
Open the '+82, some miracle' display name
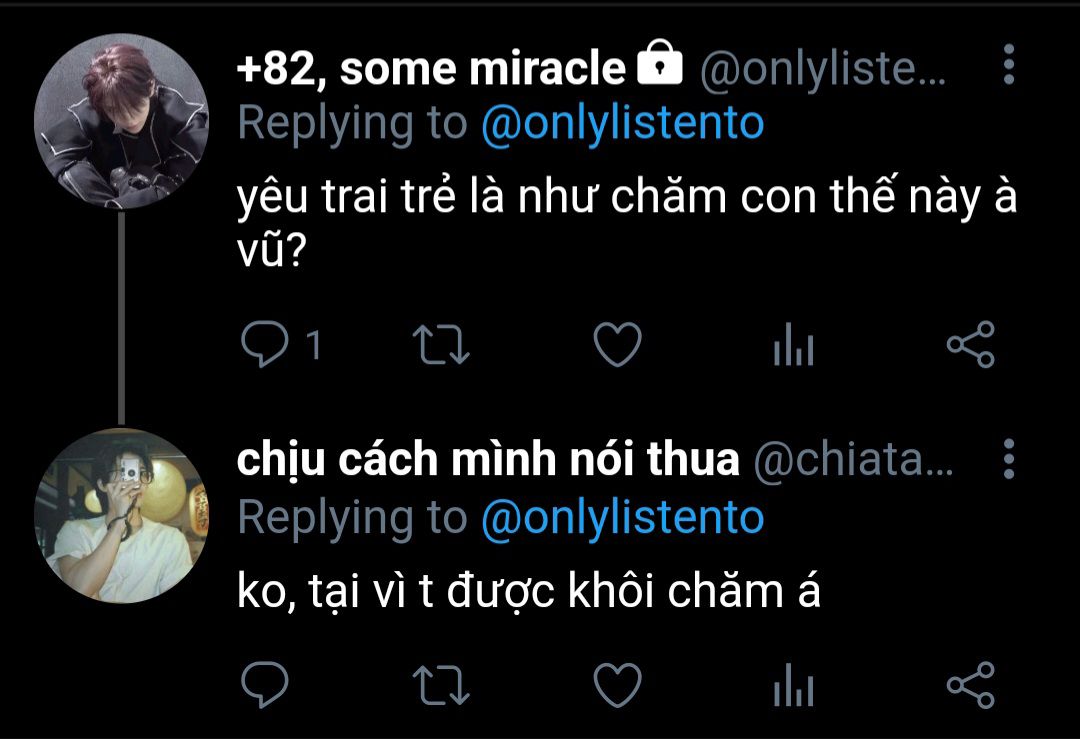[431, 69]
